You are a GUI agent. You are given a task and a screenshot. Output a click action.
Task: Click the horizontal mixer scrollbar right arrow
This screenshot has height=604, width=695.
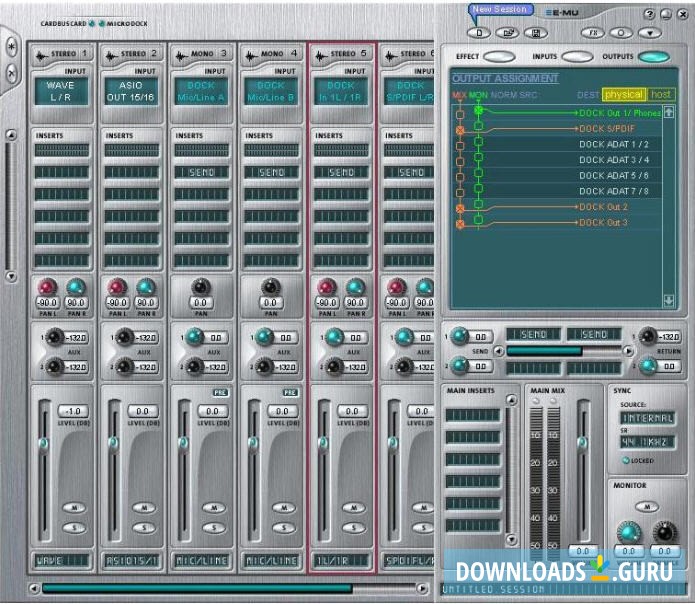click(423, 588)
